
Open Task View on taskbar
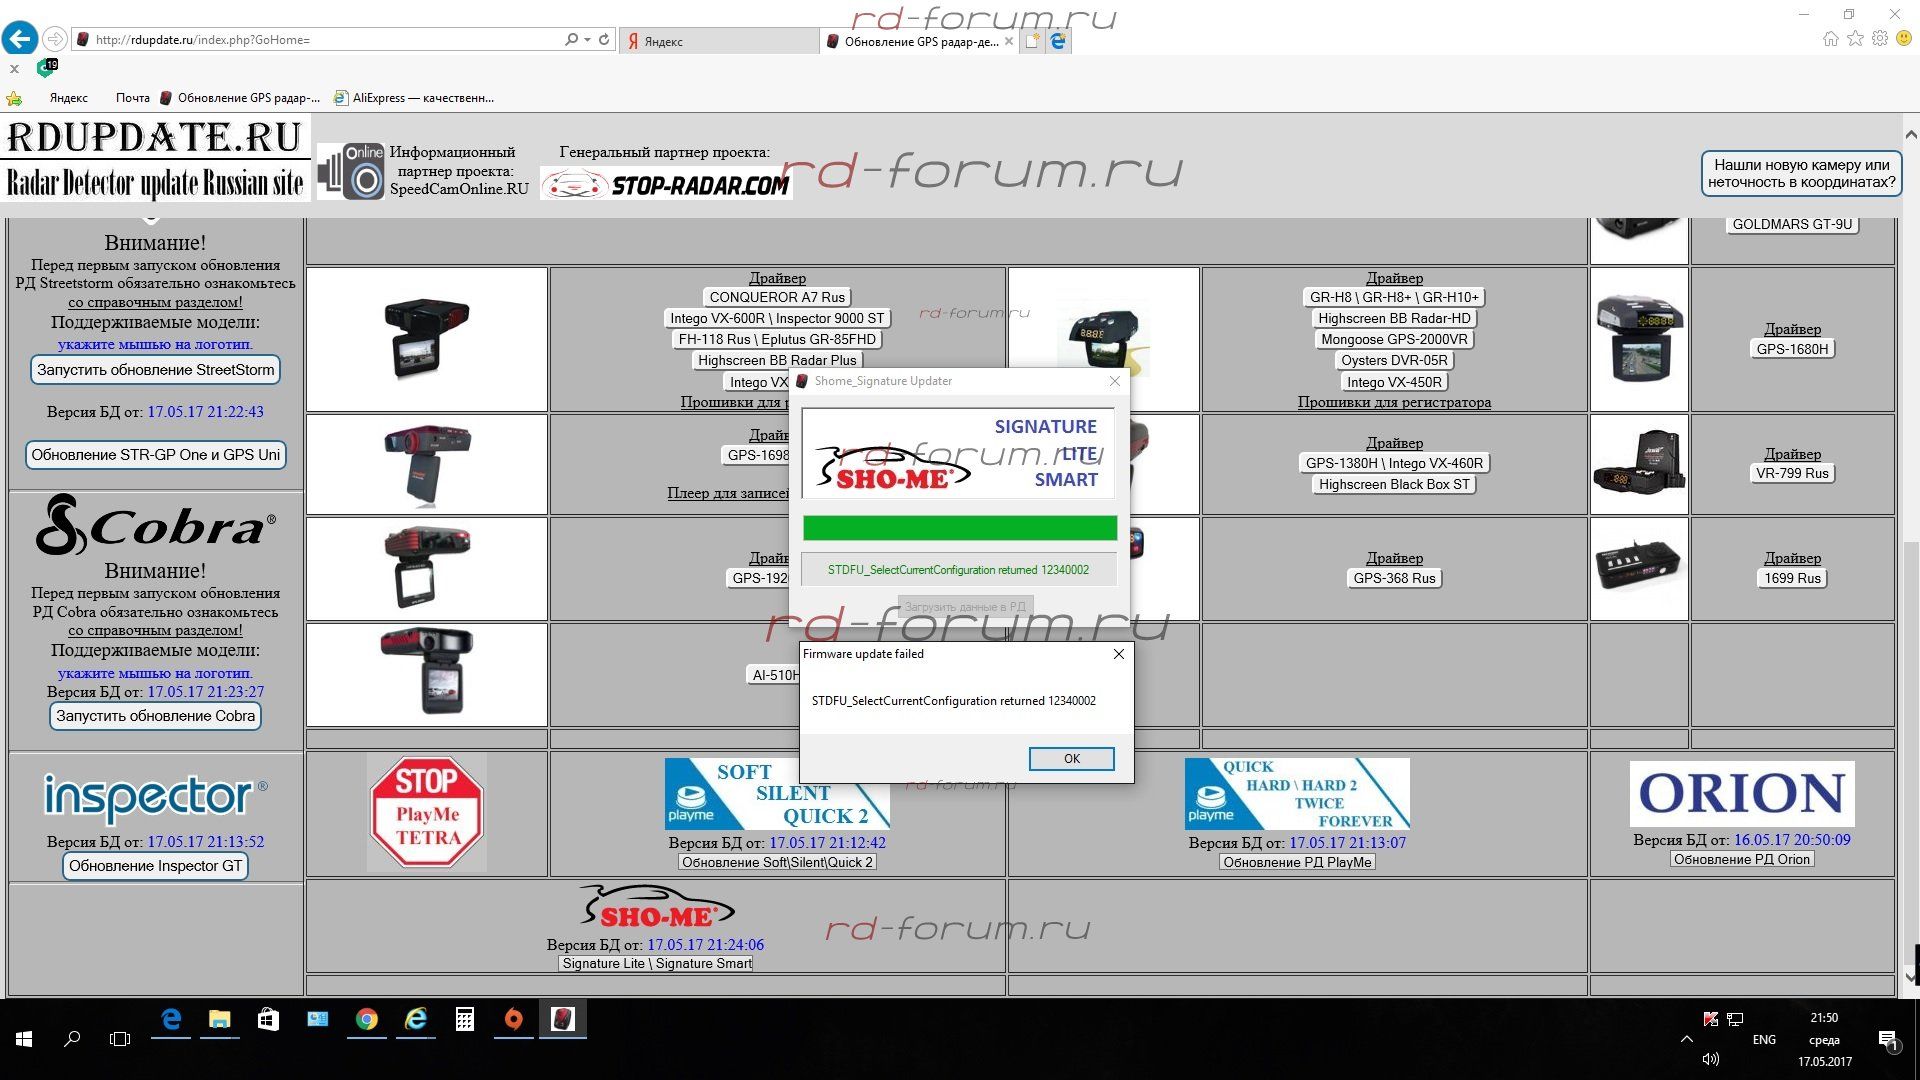click(x=120, y=1040)
